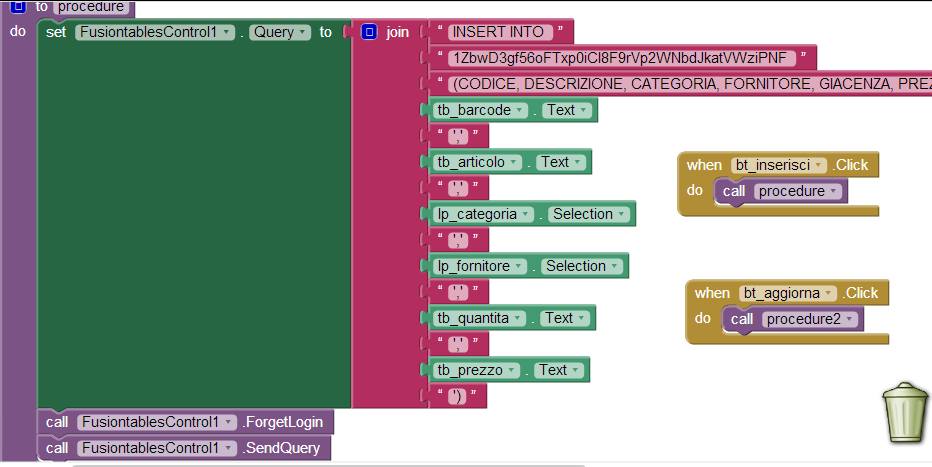Edit the (CODICE, DESCRIZIONE, CATEGORIA column list string
The image size is (932, 467).
[689, 84]
